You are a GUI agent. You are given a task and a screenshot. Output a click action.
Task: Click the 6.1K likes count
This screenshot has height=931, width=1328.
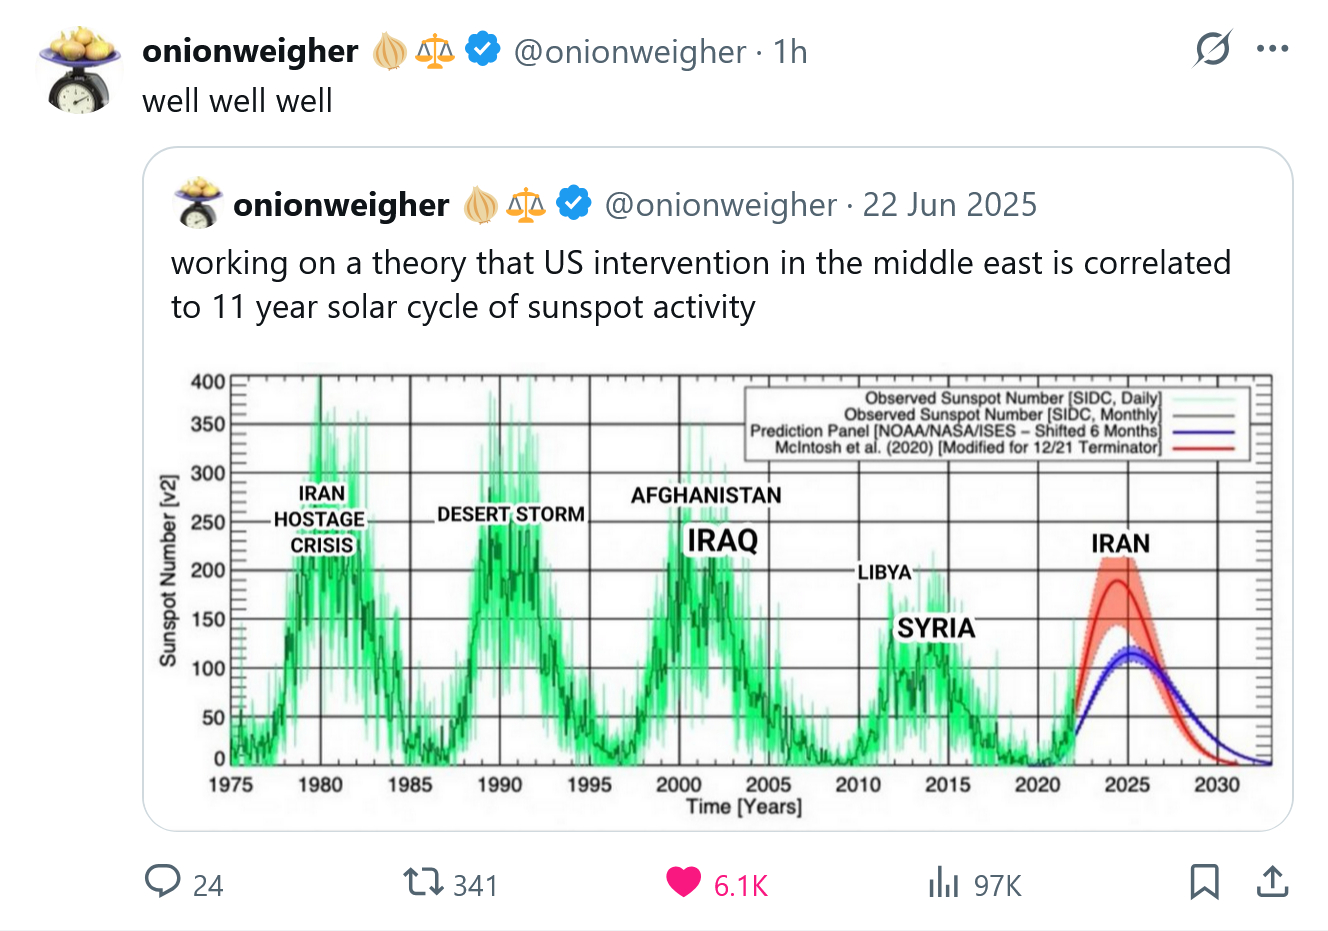click(x=740, y=886)
